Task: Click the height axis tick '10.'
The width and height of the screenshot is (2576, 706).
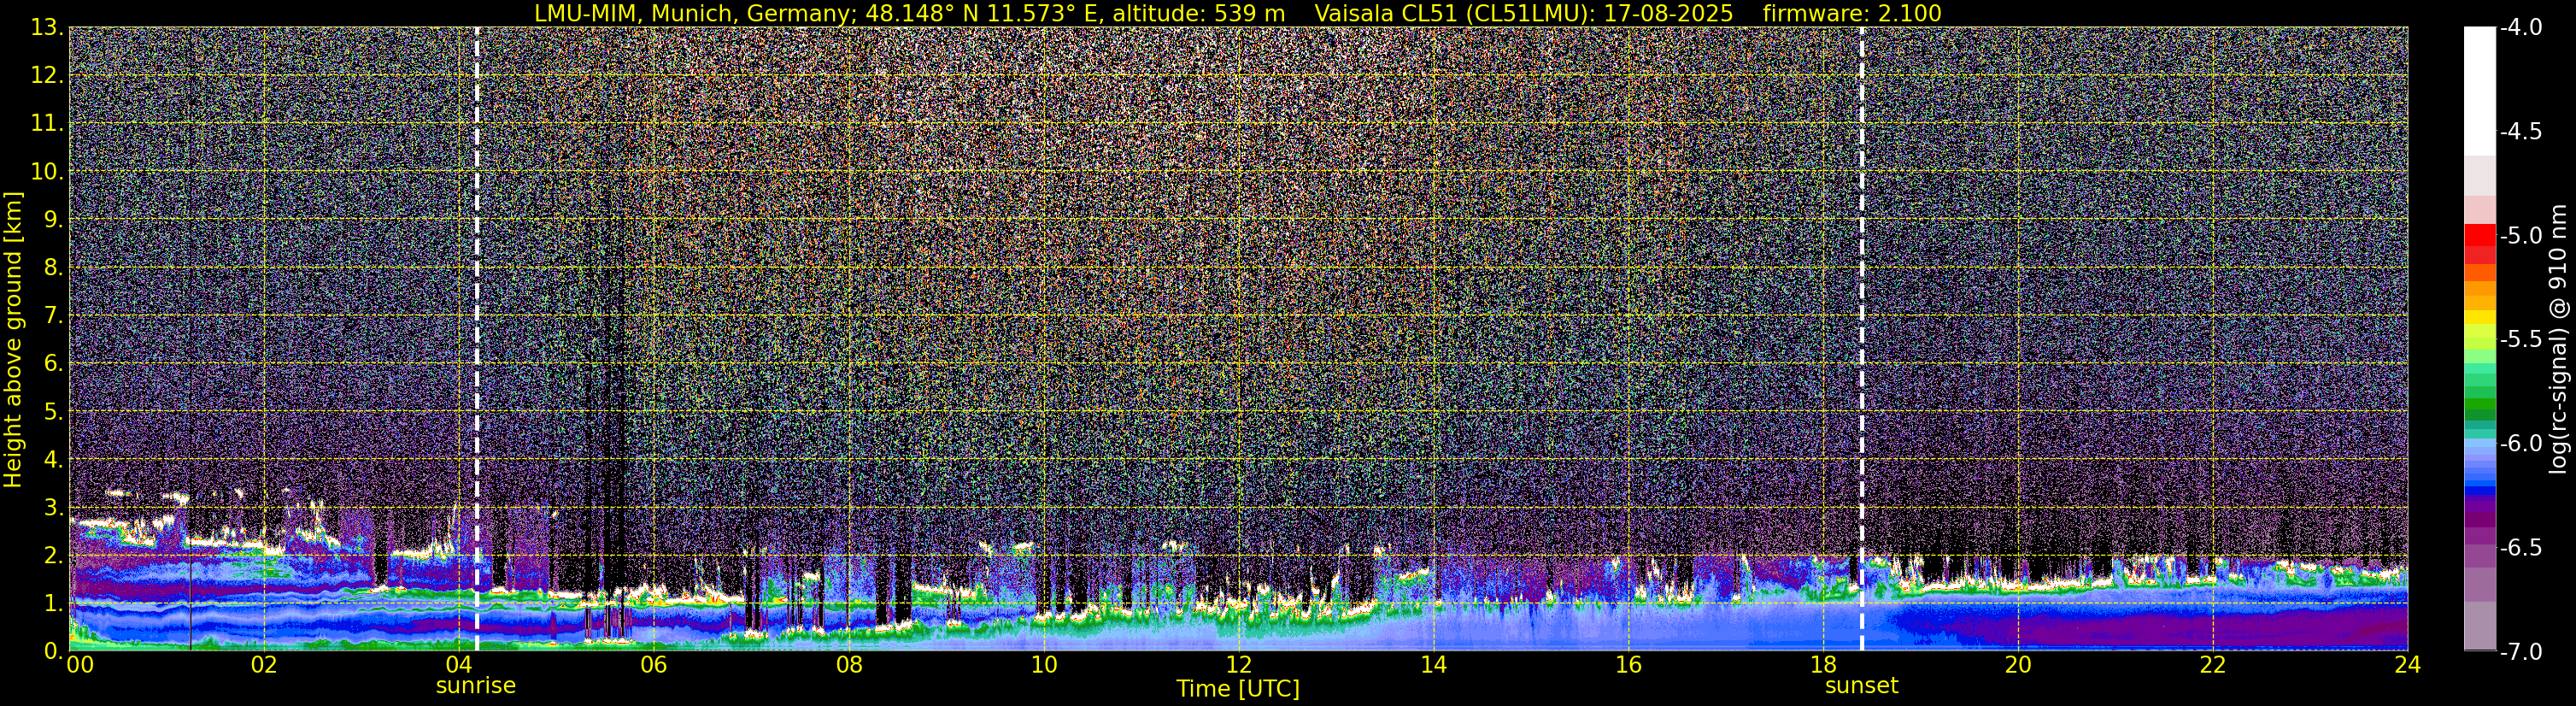Action: click(48, 171)
